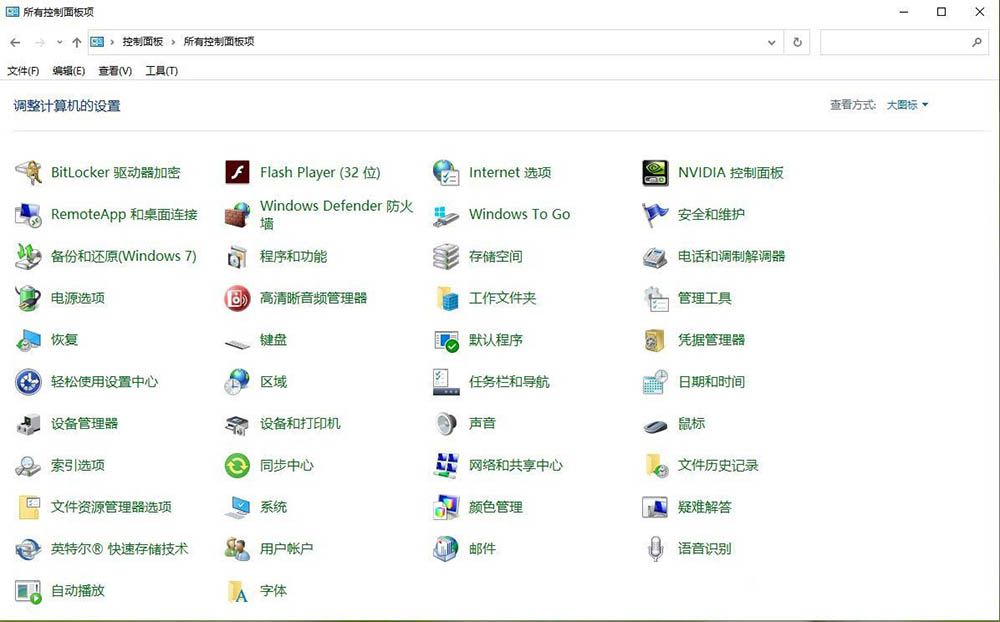Focus the control panel search box
The image size is (1000, 622).
904,42
